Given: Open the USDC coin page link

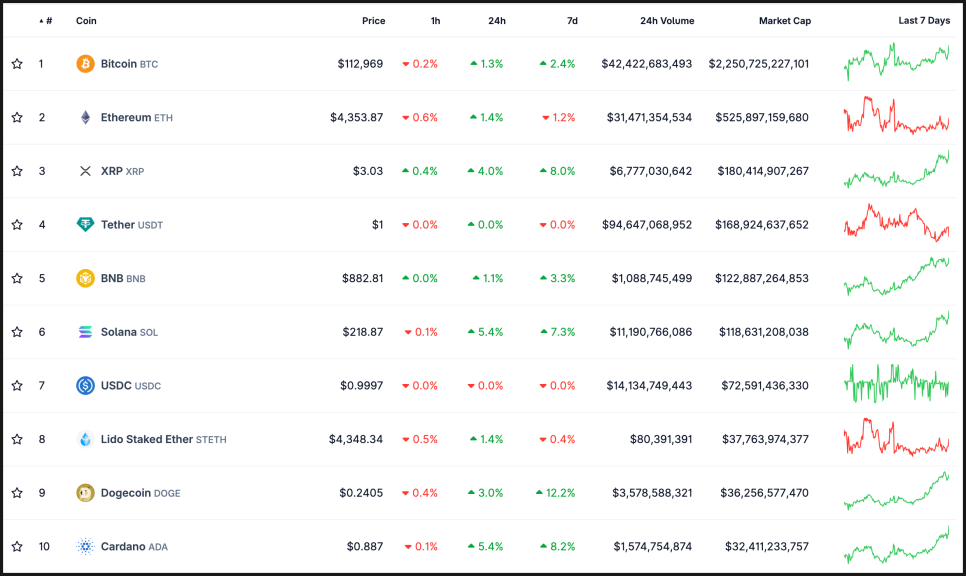Looking at the screenshot, I should [131, 385].
